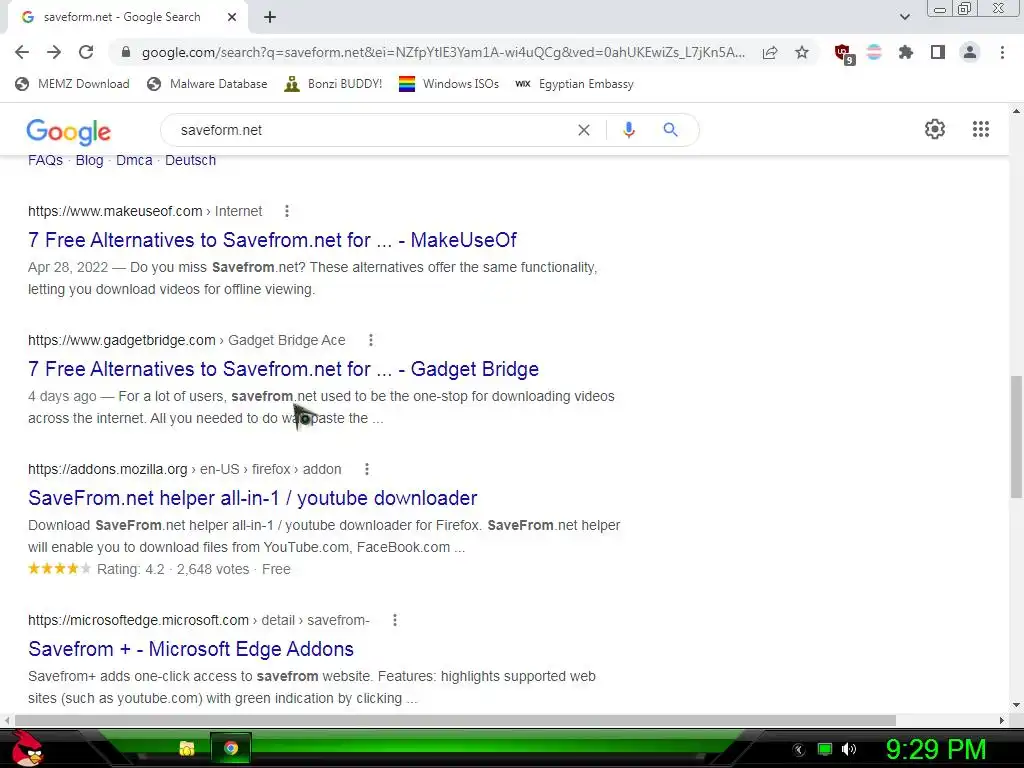Image resolution: width=1024 pixels, height=768 pixels.
Task: Click the https://www.gadgetbridge.com URL text
Action: pyautogui.click(x=121, y=340)
